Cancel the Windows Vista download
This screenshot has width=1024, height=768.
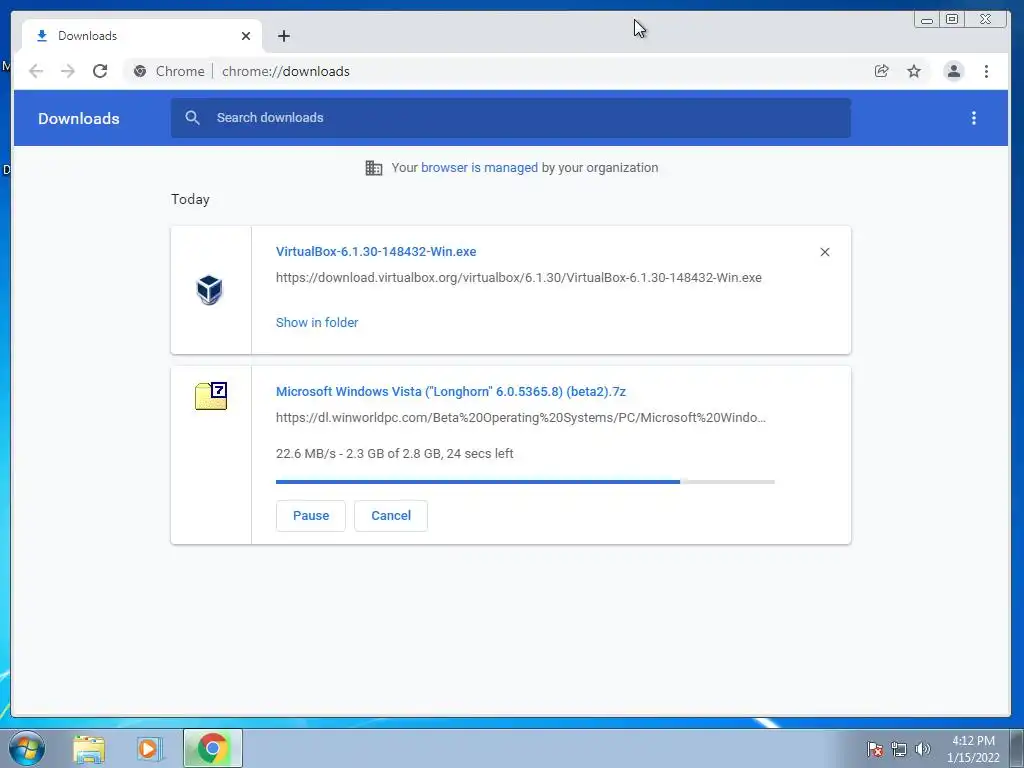coord(391,516)
